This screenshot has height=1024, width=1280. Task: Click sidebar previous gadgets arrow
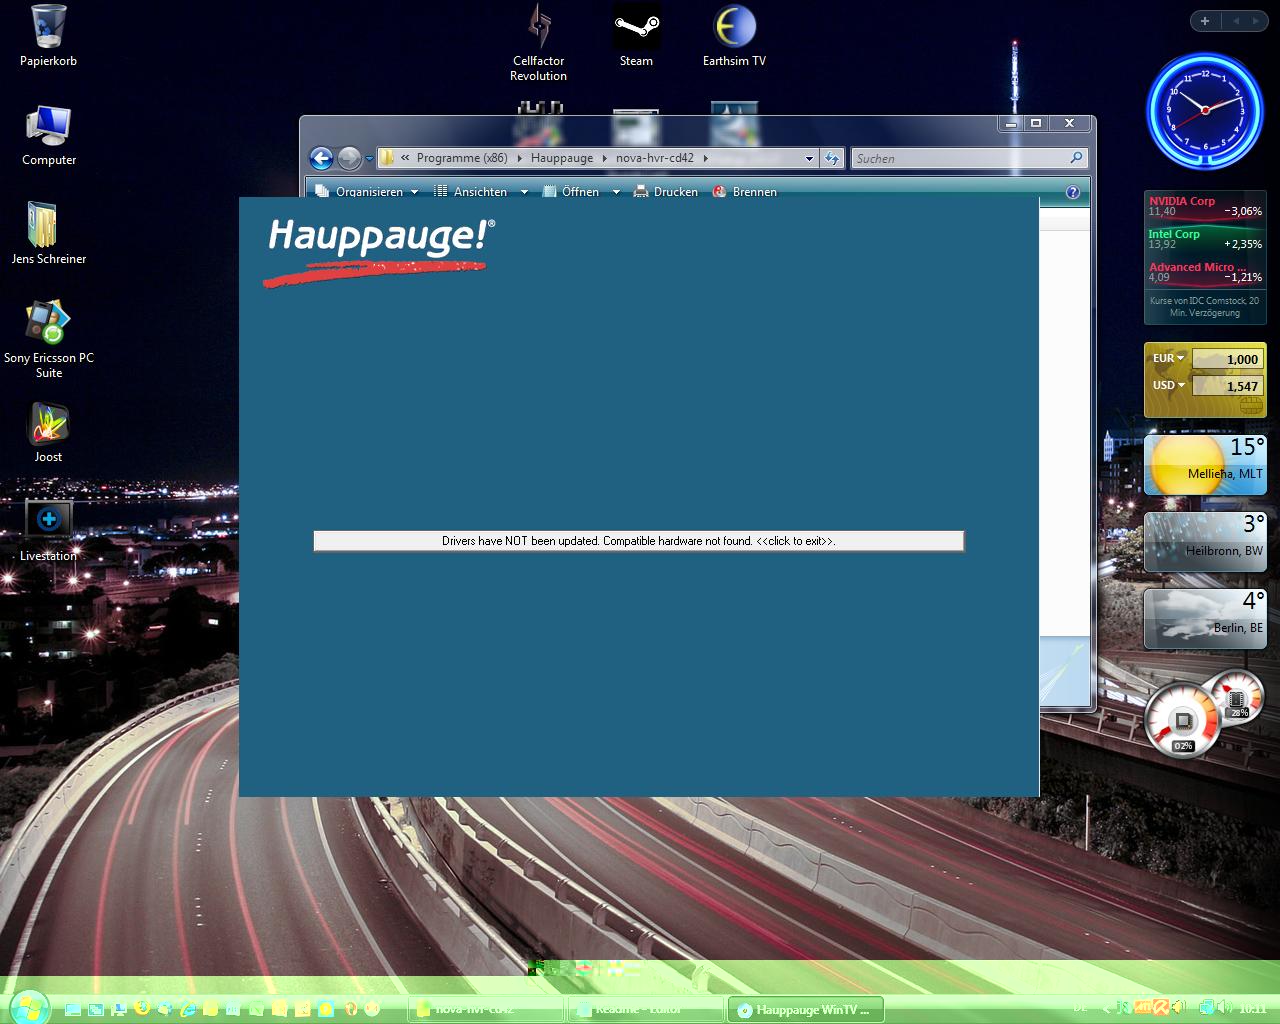point(1236,20)
